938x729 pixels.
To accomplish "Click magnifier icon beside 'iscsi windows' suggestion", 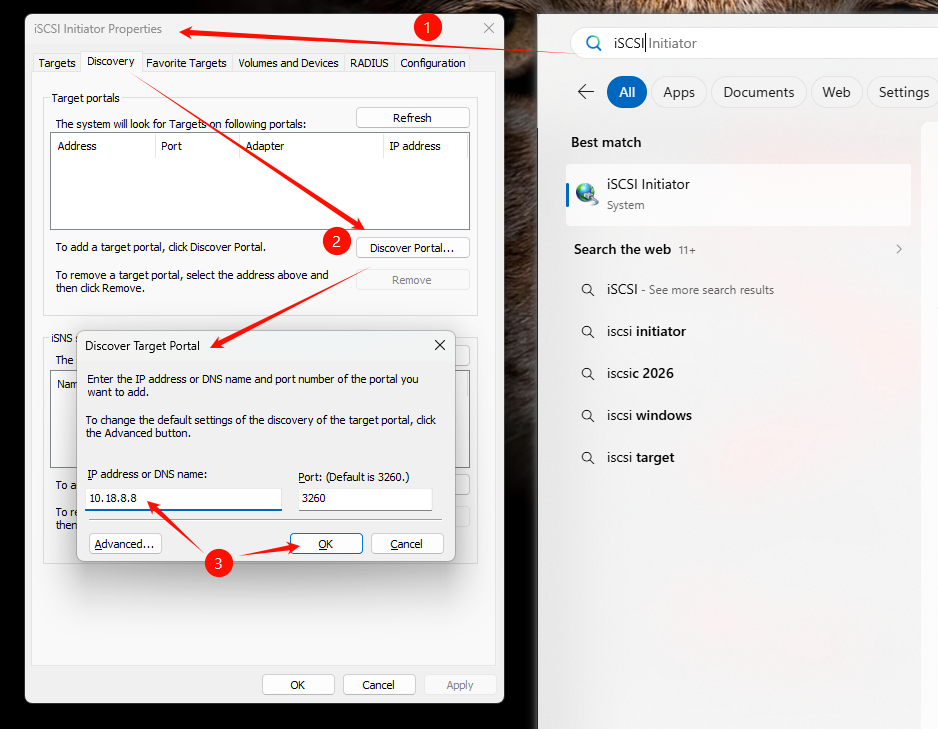I will pyautogui.click(x=588, y=416).
